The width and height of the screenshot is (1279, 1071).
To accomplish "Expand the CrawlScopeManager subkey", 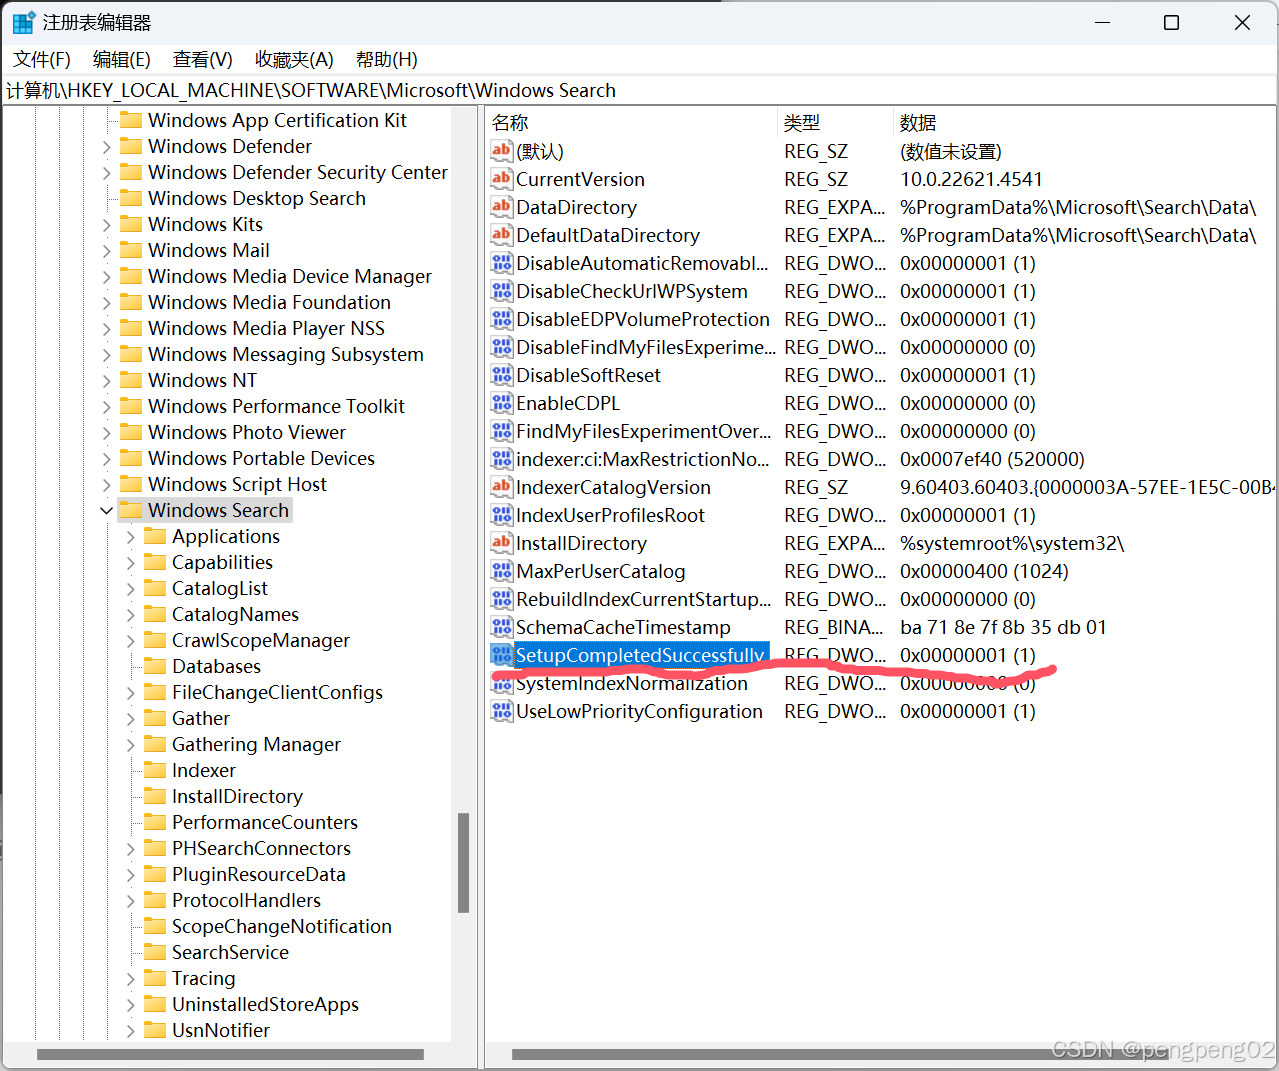I will point(130,640).
